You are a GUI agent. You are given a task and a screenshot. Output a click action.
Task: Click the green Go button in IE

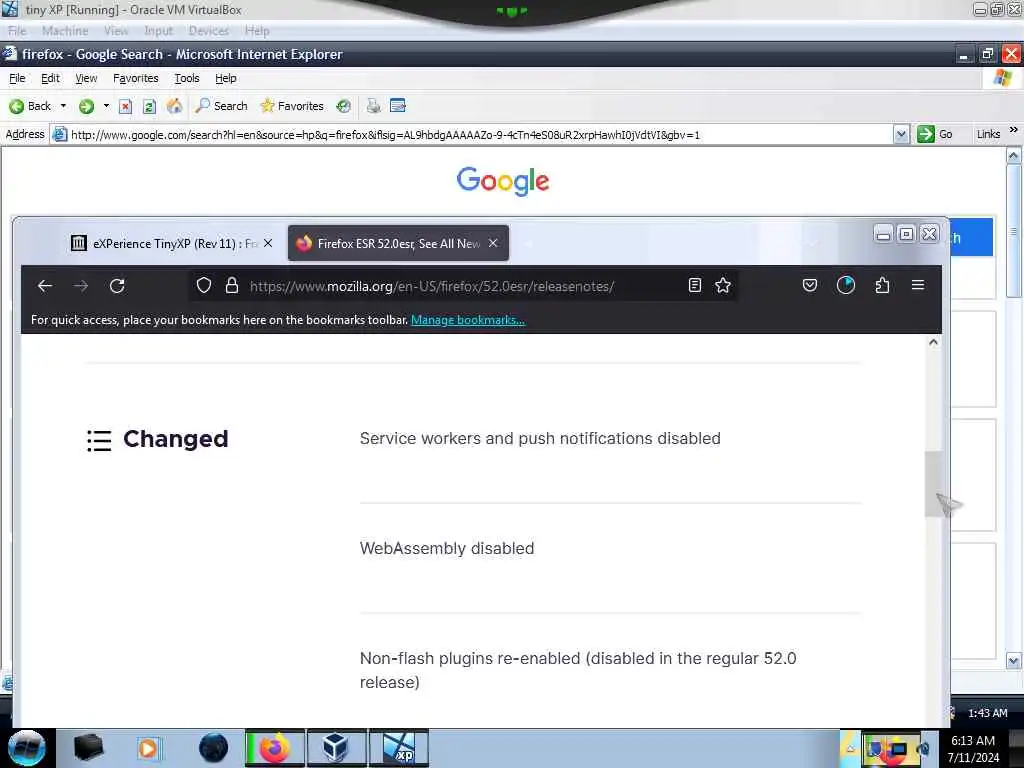(x=935, y=135)
